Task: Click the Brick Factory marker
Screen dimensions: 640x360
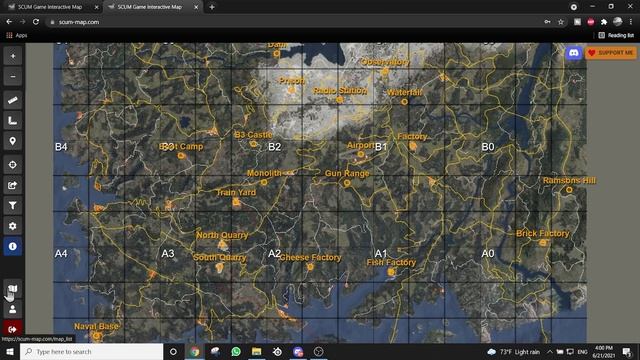Action: point(542,242)
